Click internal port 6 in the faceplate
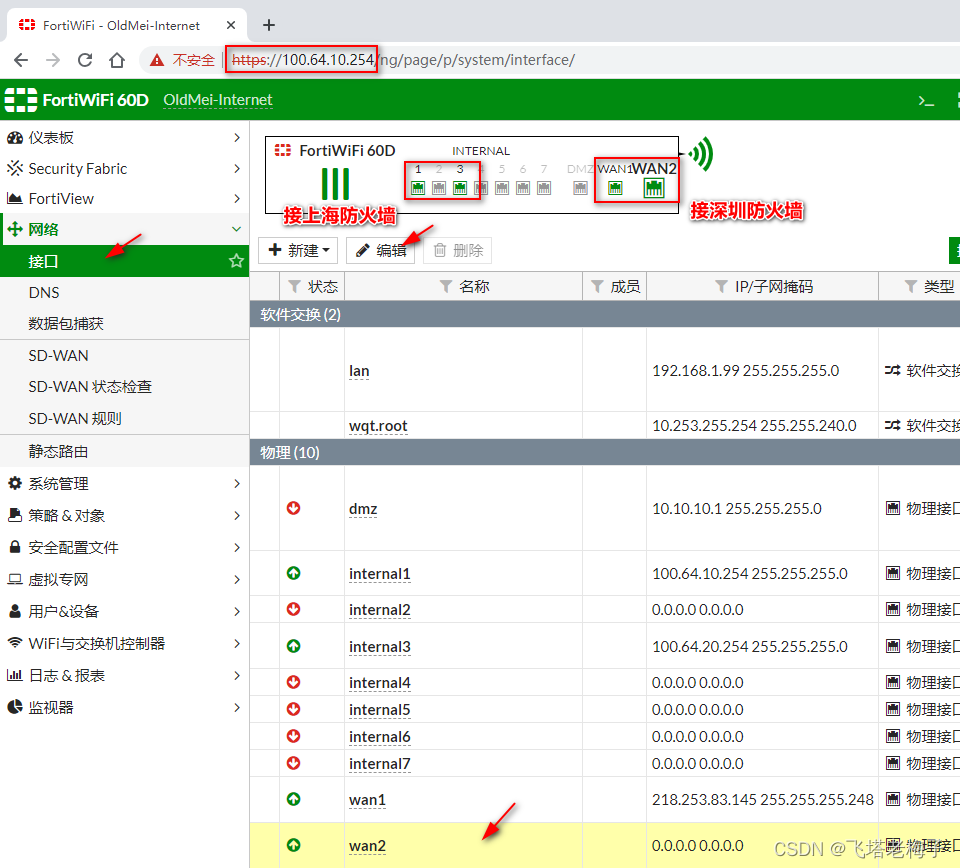The image size is (960, 868). click(523, 188)
